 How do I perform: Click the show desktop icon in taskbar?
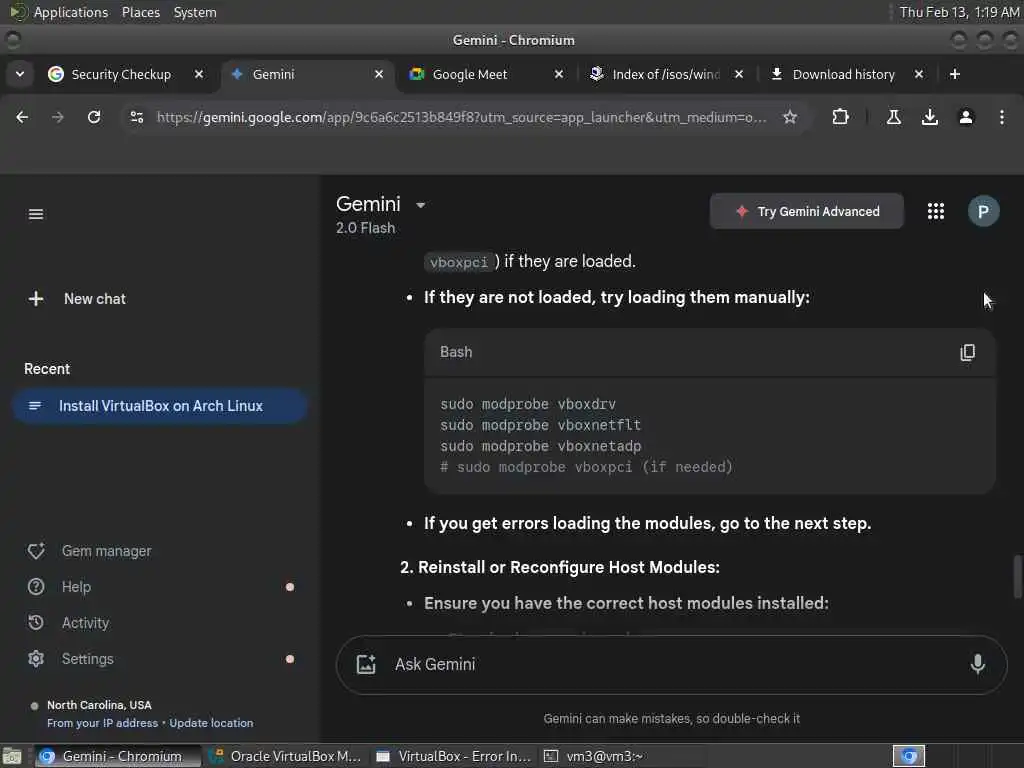[12, 756]
